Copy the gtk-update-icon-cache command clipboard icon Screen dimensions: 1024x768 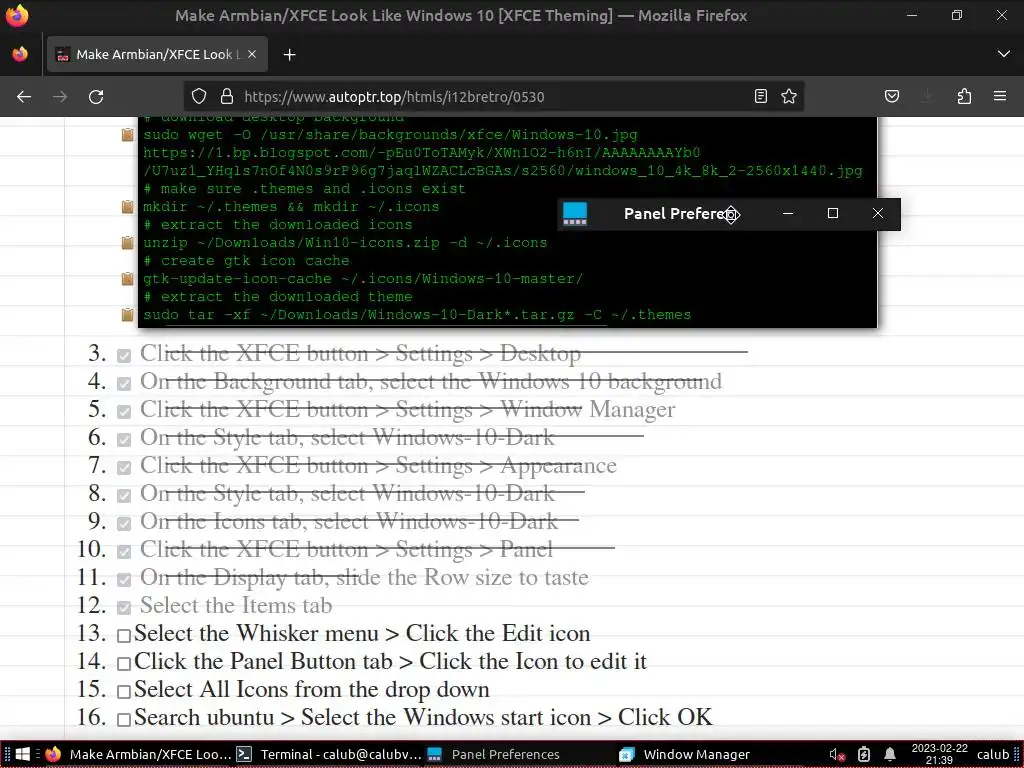click(x=128, y=278)
